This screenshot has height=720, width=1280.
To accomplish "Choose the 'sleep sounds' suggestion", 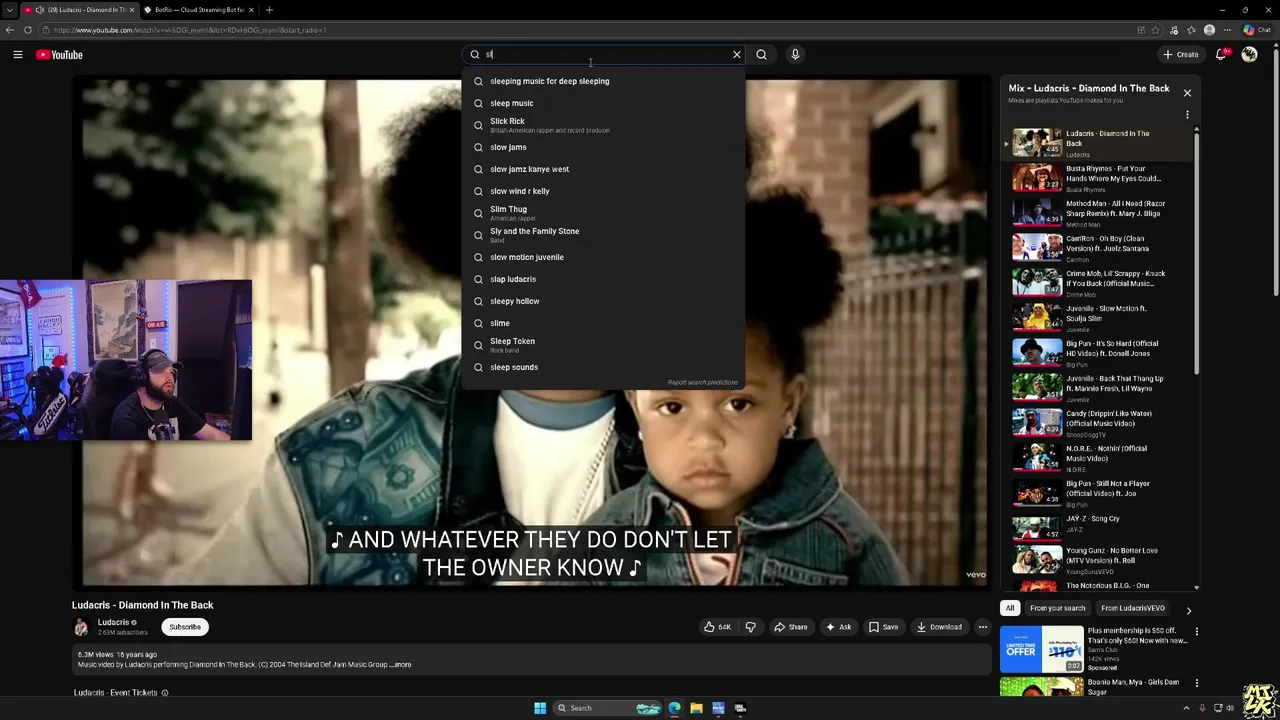I will tap(603, 367).
